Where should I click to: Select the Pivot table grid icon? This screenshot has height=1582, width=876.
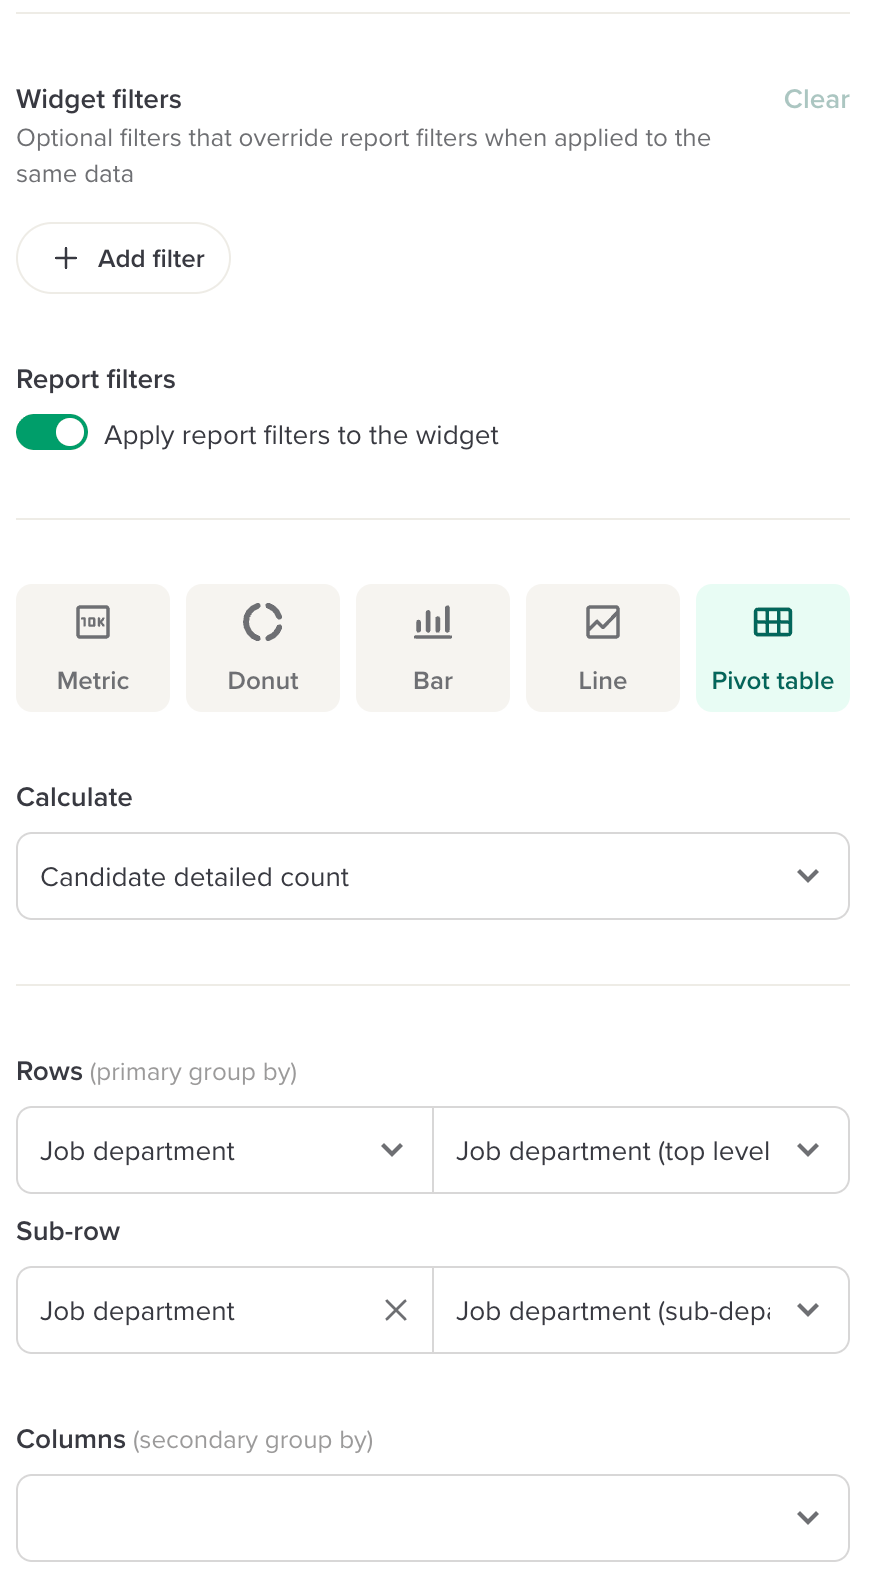(x=773, y=622)
